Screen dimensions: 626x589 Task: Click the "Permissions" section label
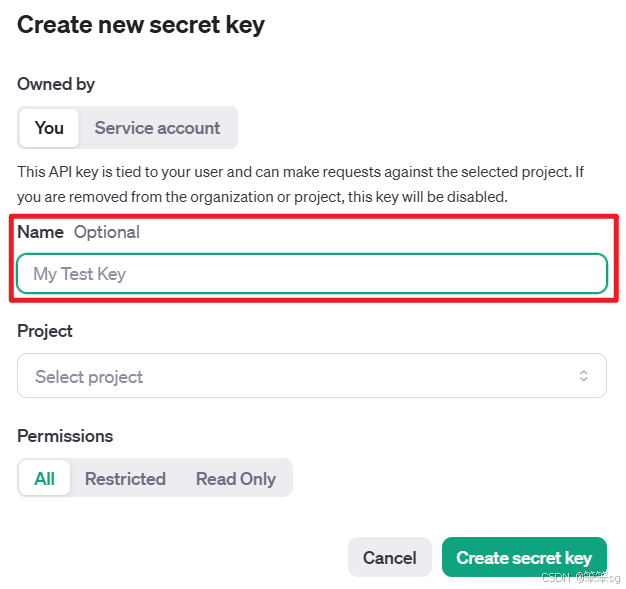coord(65,436)
